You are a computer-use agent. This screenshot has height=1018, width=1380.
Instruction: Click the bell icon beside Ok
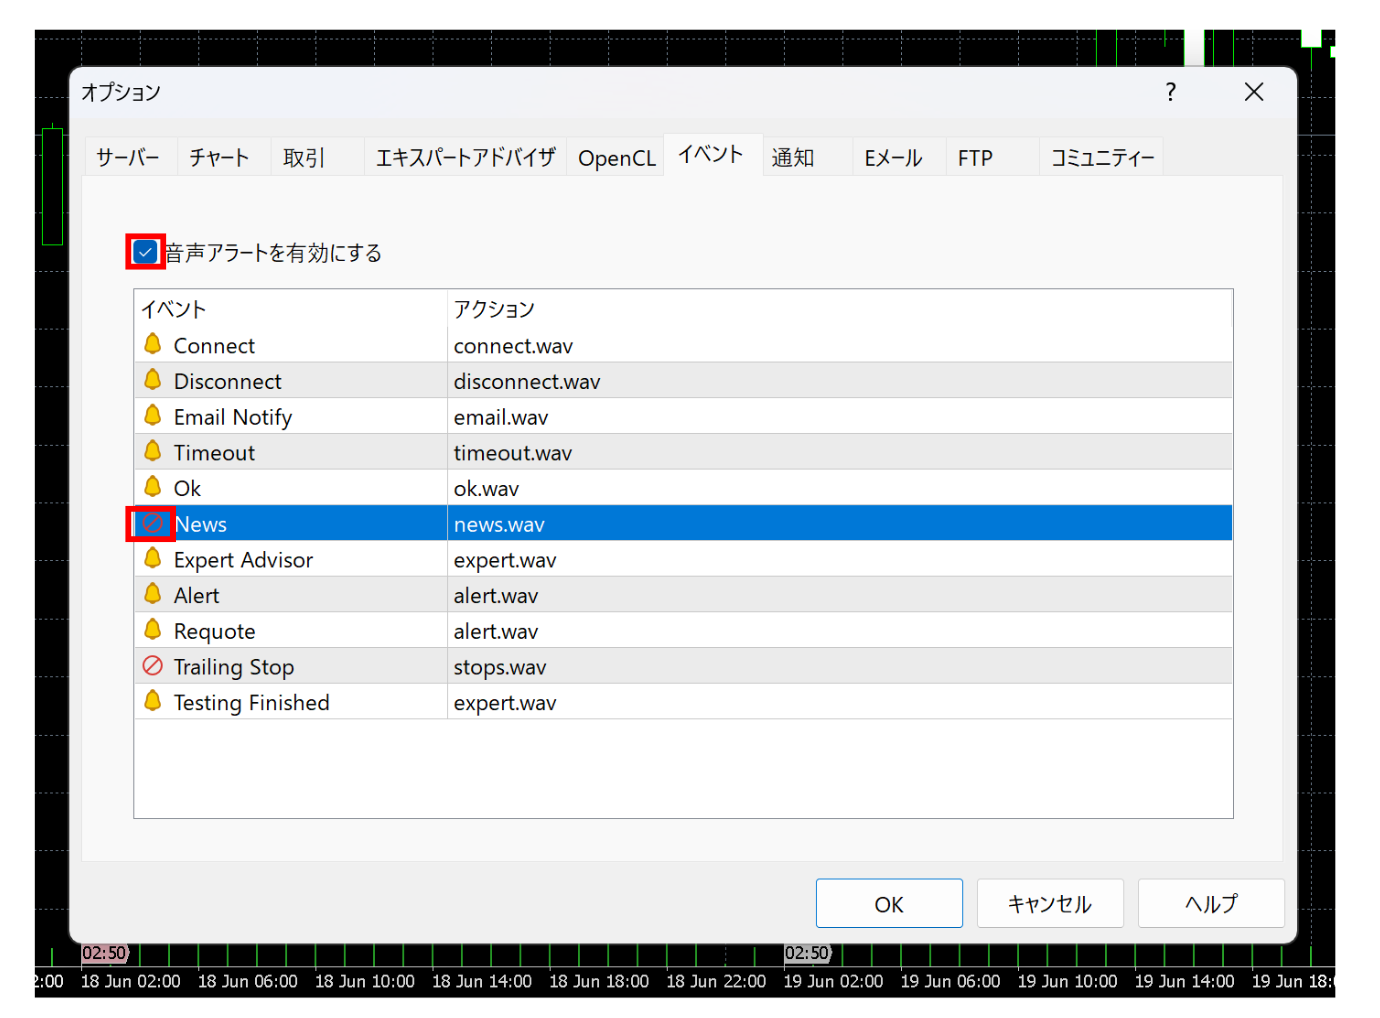point(153,487)
